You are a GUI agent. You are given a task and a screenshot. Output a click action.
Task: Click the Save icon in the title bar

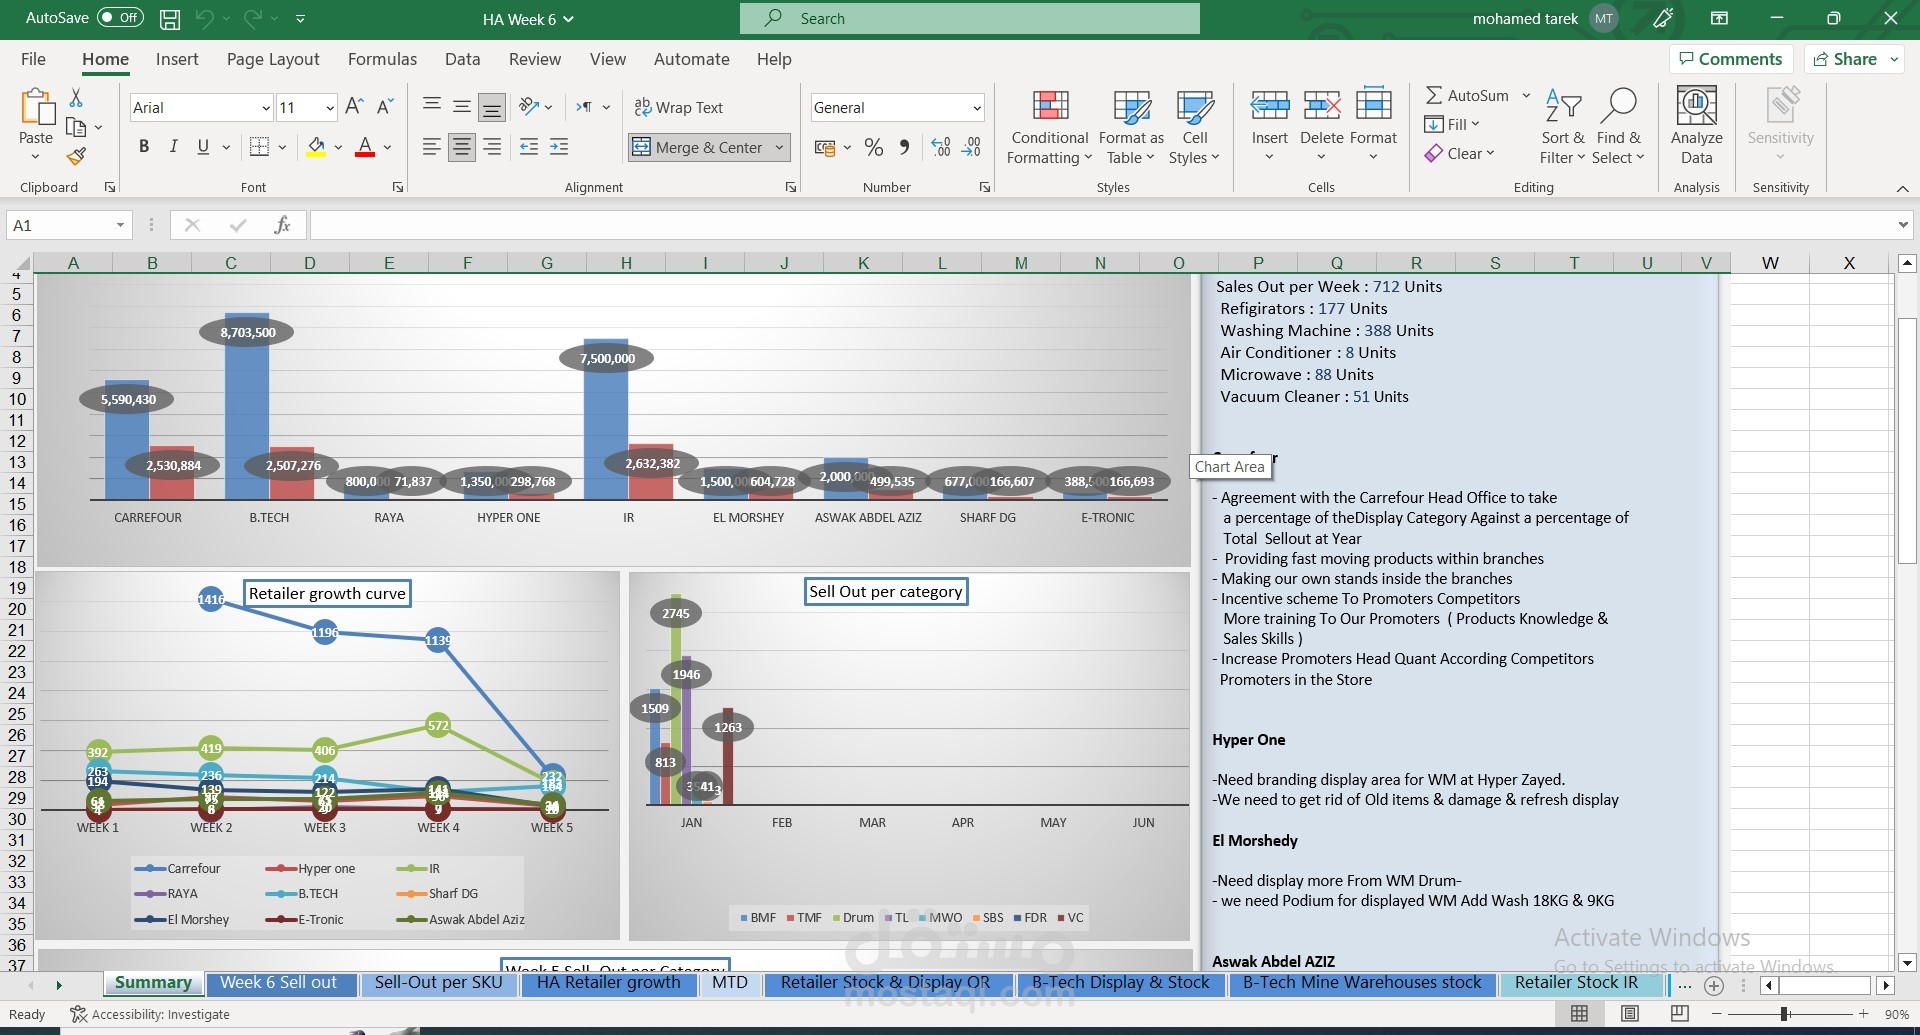(x=170, y=18)
